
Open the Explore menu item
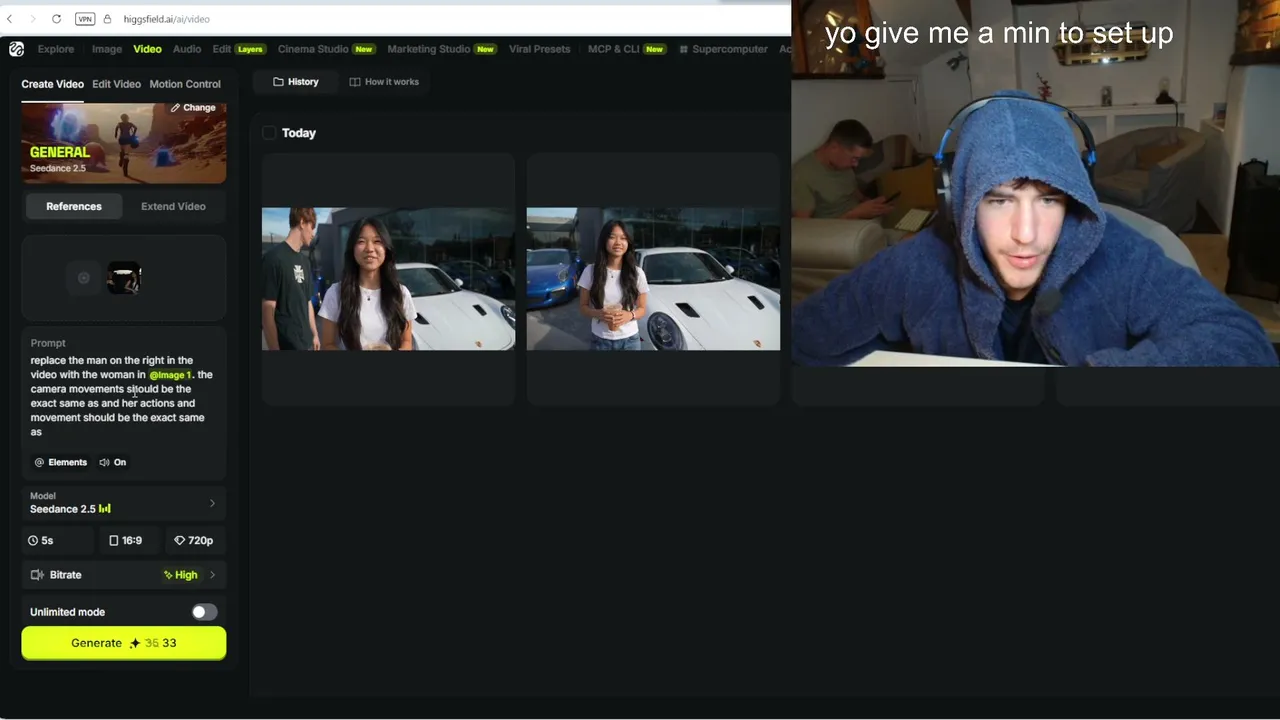[56, 49]
